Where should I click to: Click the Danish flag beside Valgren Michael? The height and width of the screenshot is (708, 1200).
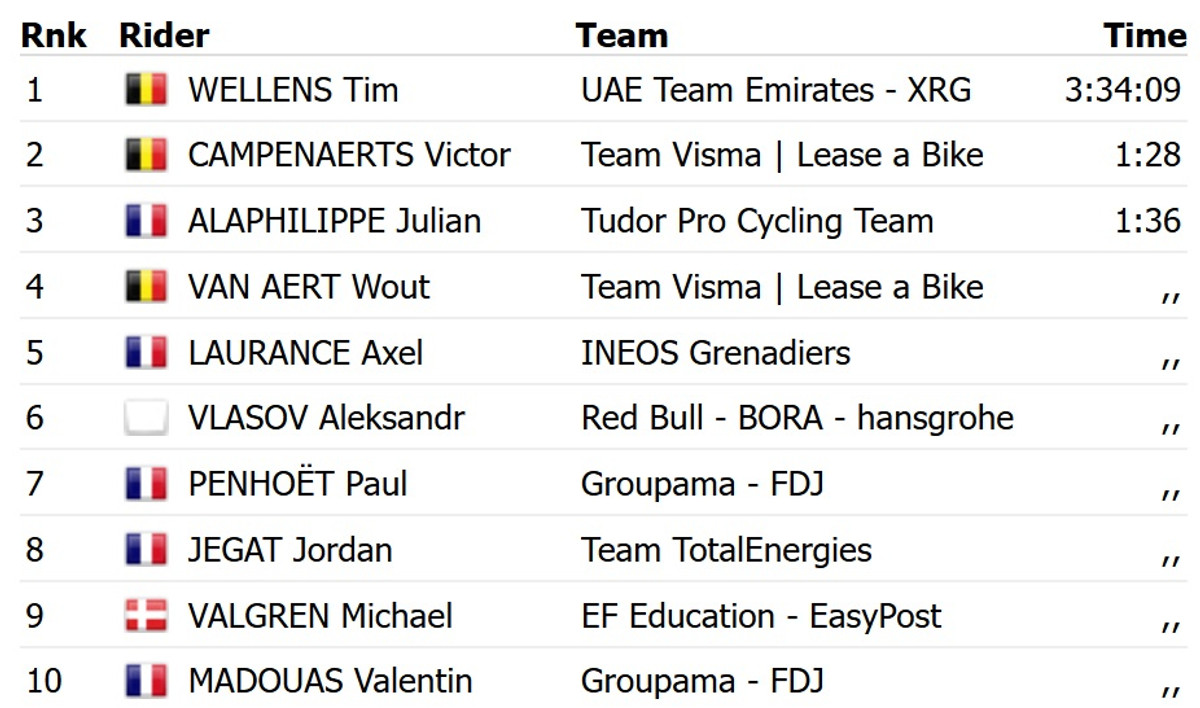coord(146,616)
